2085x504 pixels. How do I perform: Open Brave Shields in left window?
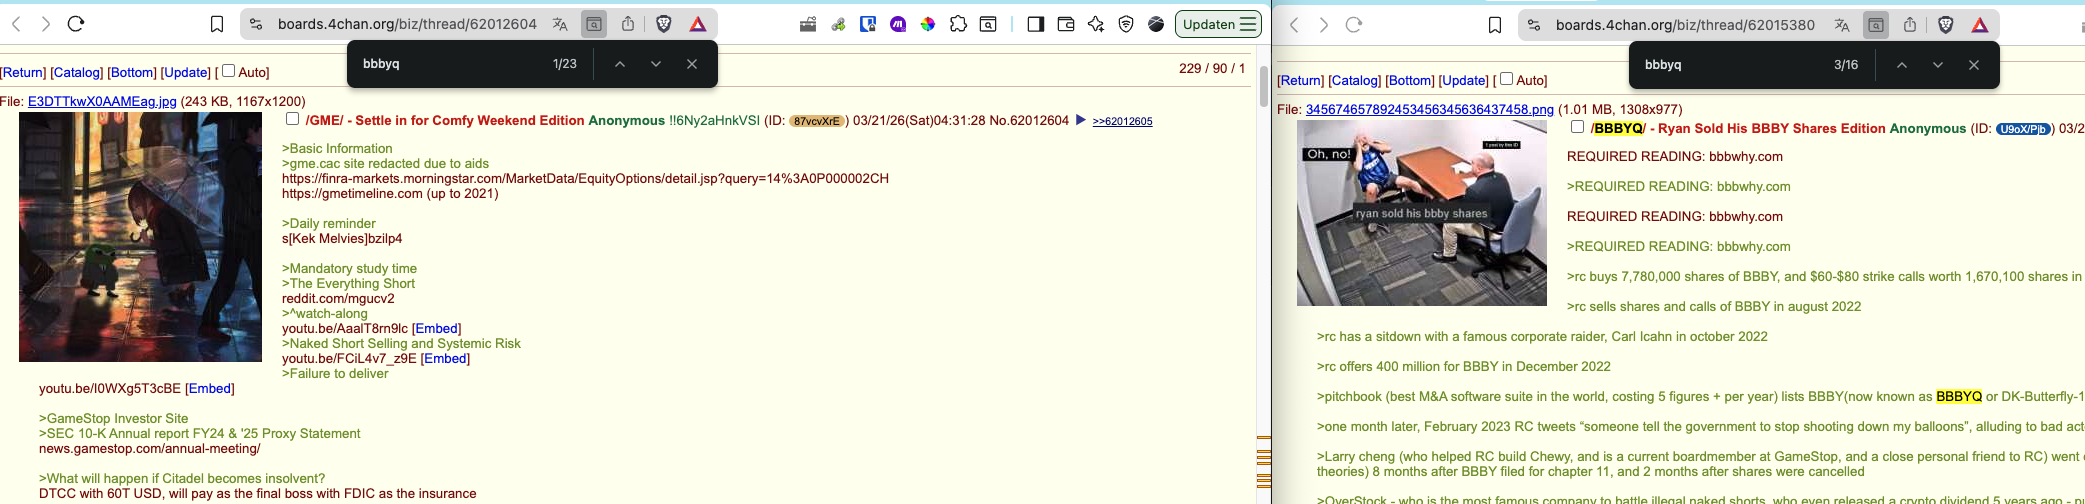pos(663,24)
